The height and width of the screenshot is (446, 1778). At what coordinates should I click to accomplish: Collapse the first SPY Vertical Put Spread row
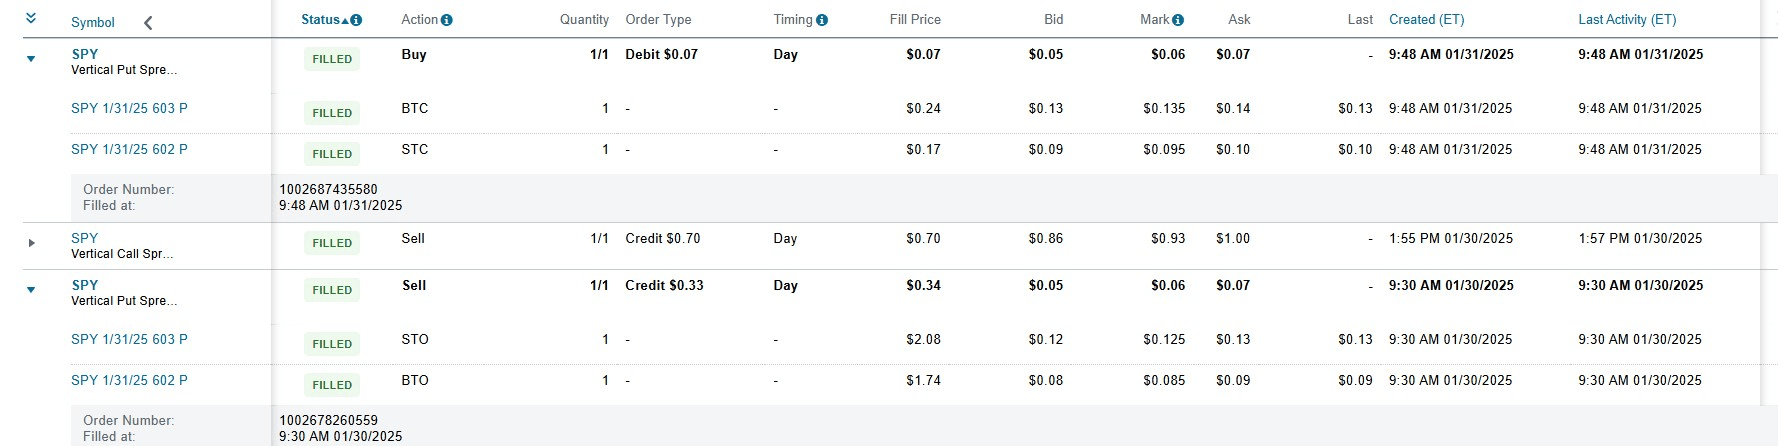point(31,59)
